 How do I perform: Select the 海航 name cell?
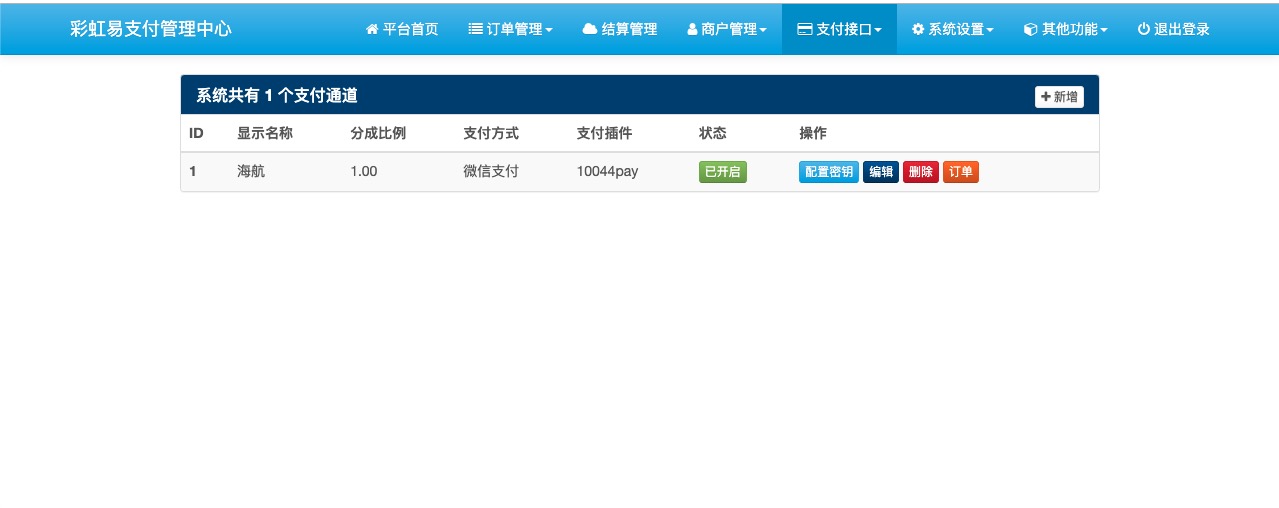[251, 171]
